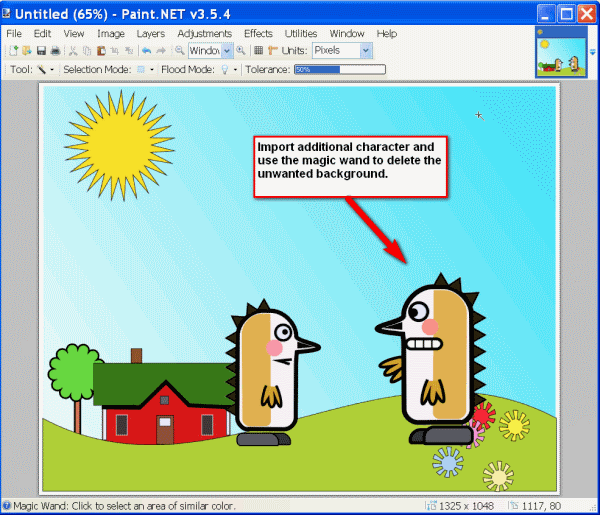Screen dimensions: 600x515
Task: Click the yellow sun on the canvas
Action: pyautogui.click(x=120, y=145)
